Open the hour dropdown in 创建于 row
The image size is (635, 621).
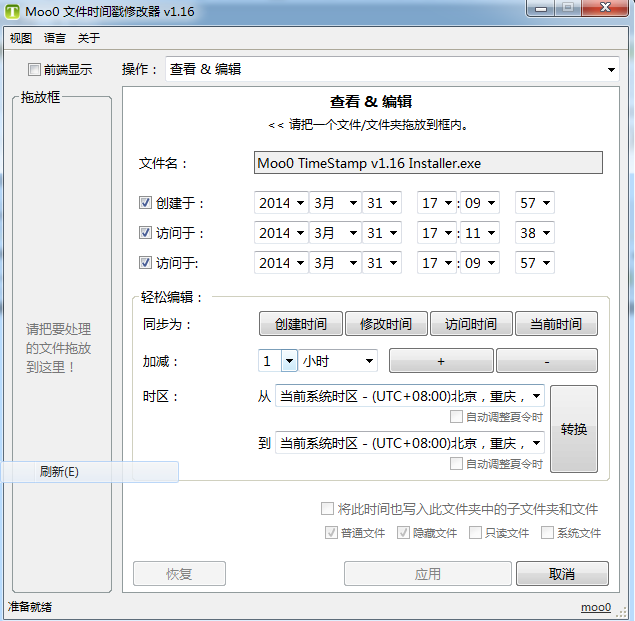(437, 203)
